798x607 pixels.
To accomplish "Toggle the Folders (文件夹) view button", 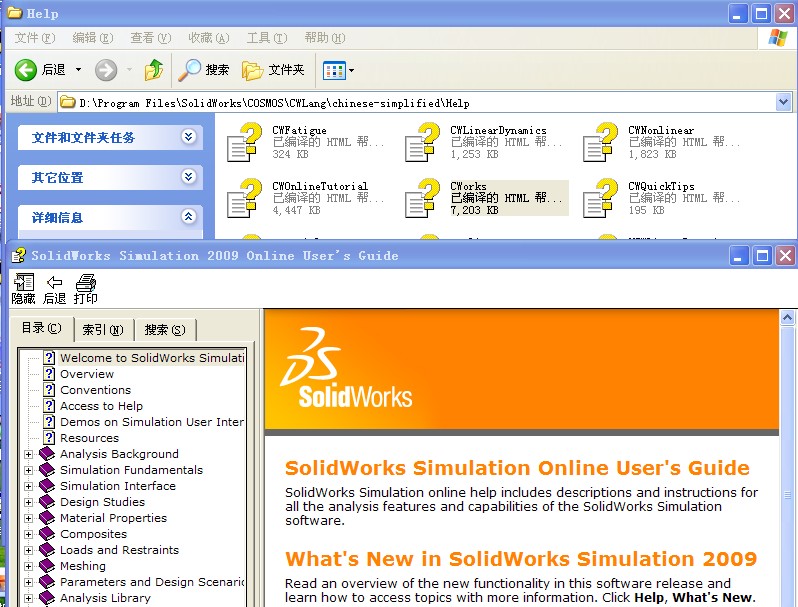I will pos(273,70).
